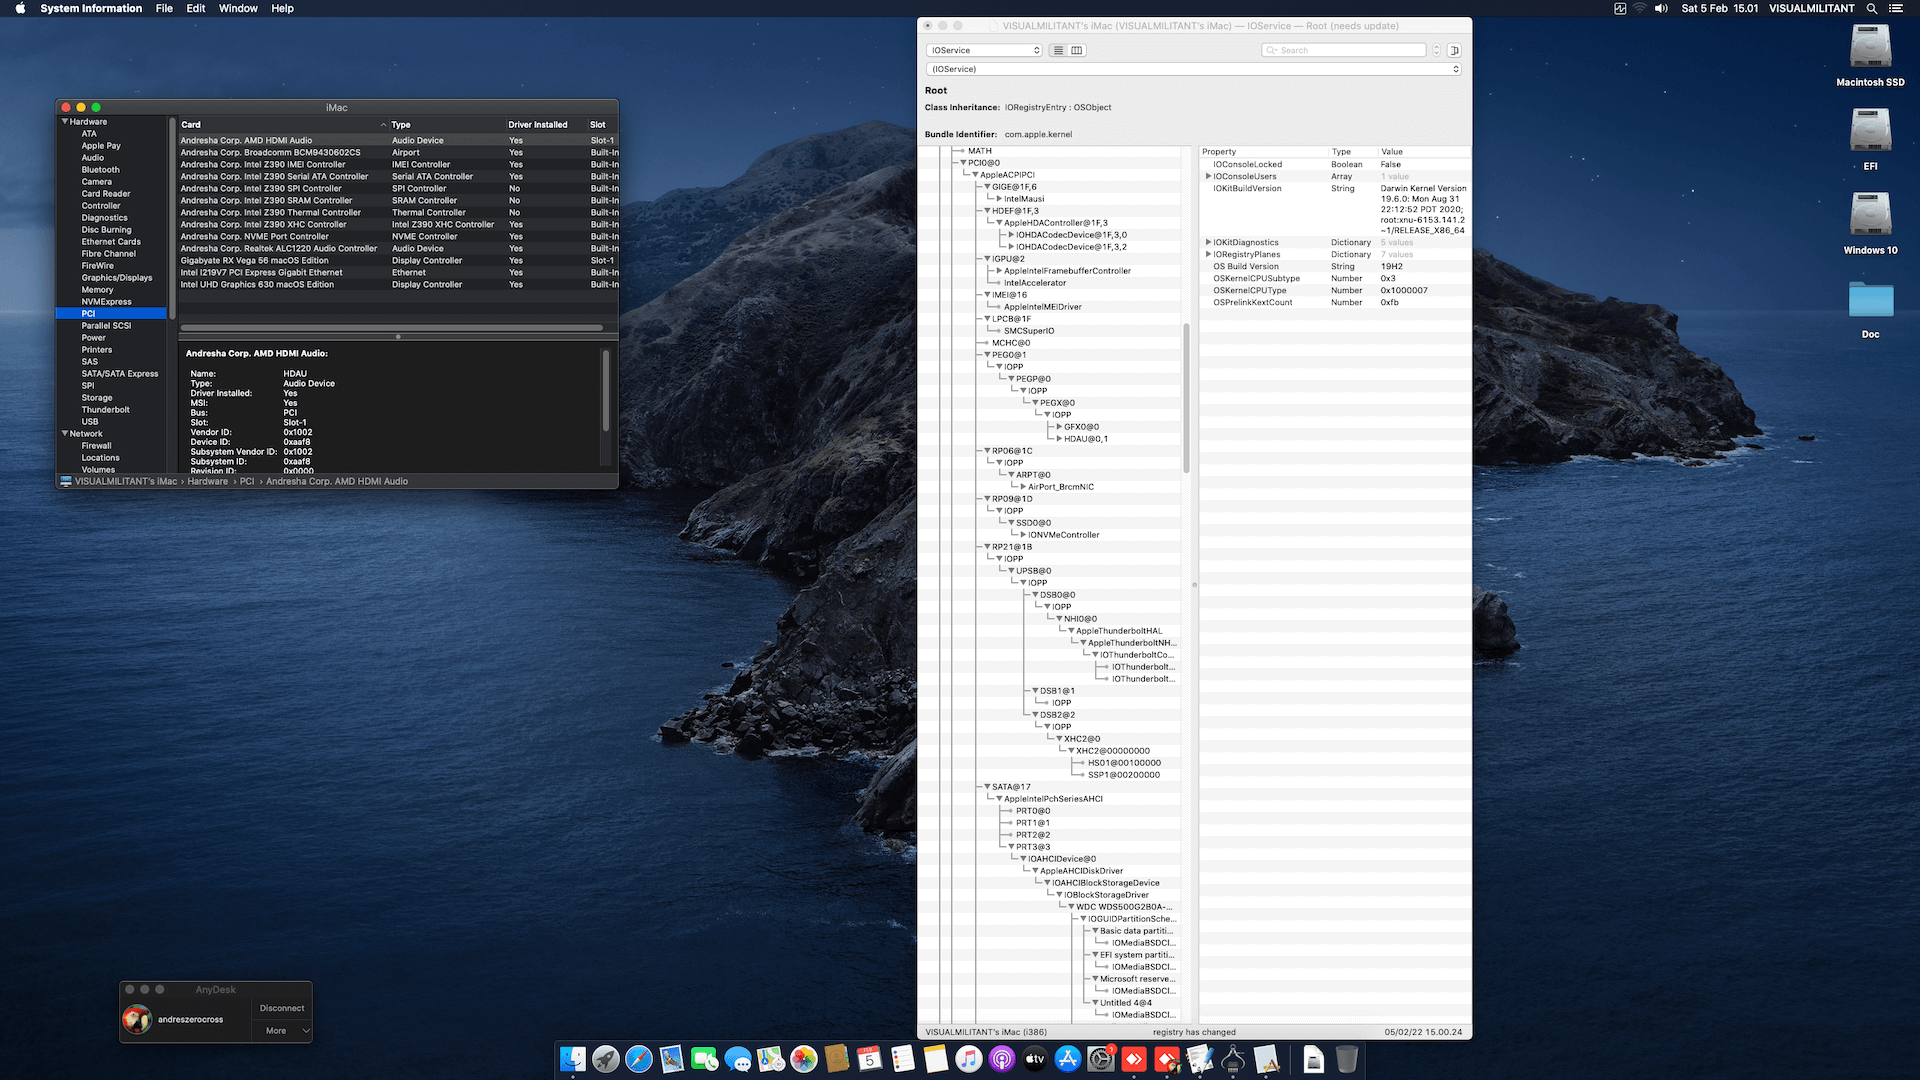Viewport: 1920px width, 1080px height.
Task: Open the Window menu in menu bar
Action: click(x=238, y=8)
